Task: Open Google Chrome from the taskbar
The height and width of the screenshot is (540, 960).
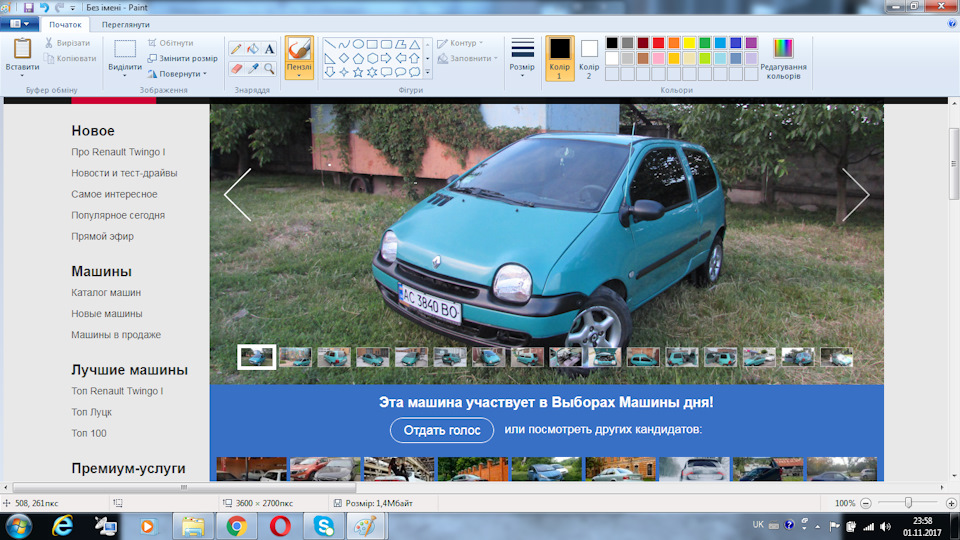Action: (x=236, y=526)
